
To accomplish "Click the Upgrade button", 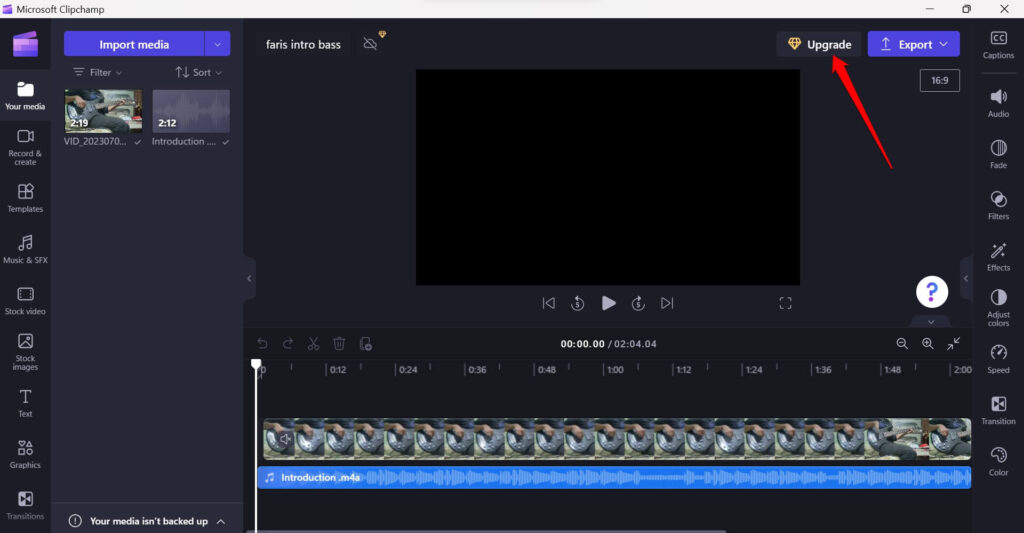I will [818, 44].
